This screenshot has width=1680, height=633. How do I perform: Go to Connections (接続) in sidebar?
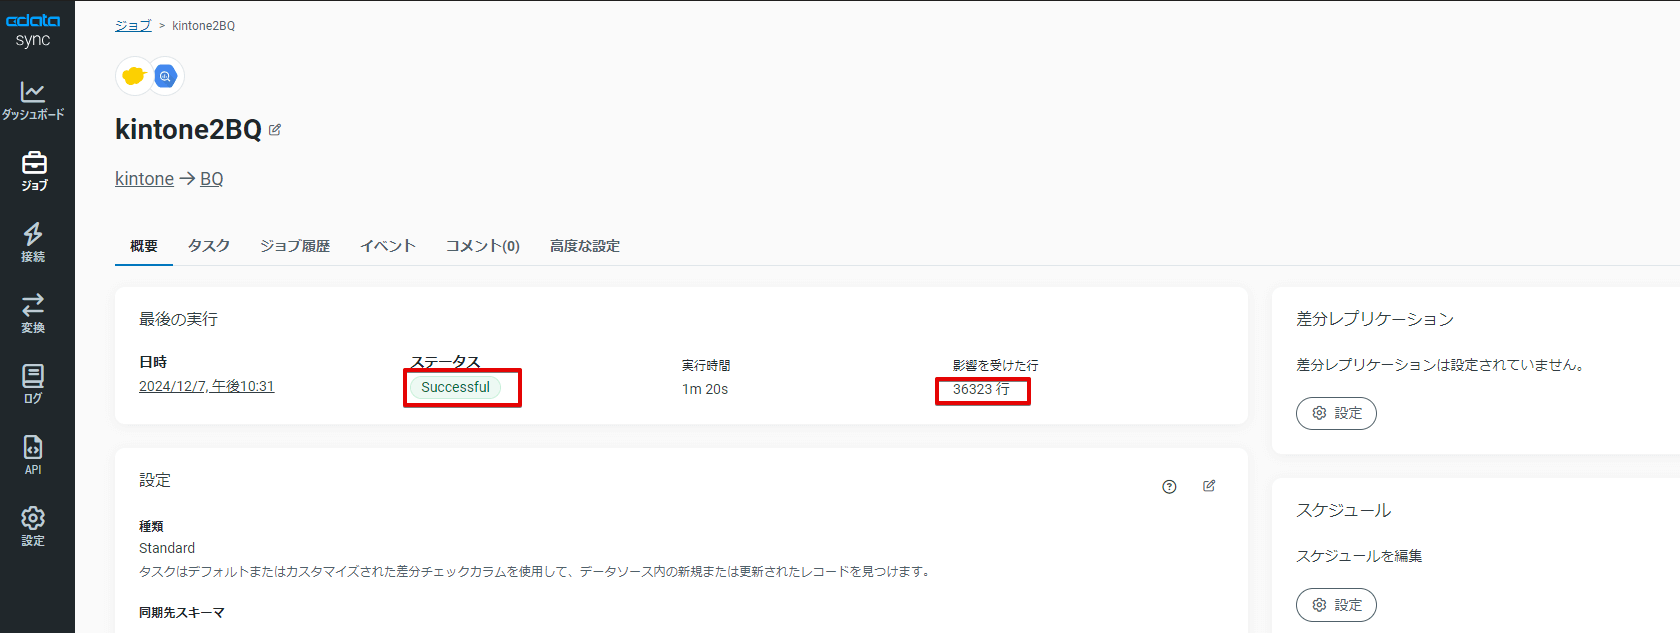coord(33,242)
